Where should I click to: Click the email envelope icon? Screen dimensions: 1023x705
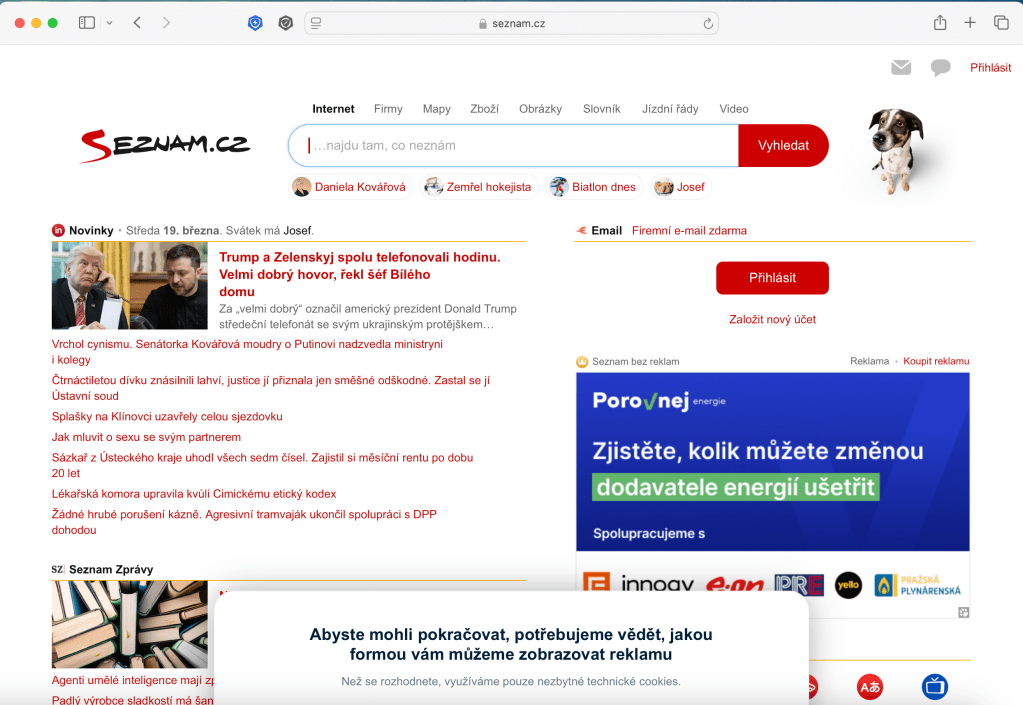[x=901, y=68]
